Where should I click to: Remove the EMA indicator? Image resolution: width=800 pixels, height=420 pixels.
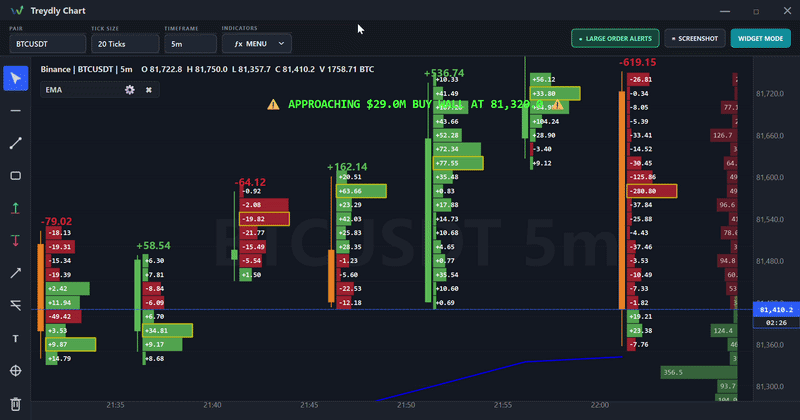point(148,90)
